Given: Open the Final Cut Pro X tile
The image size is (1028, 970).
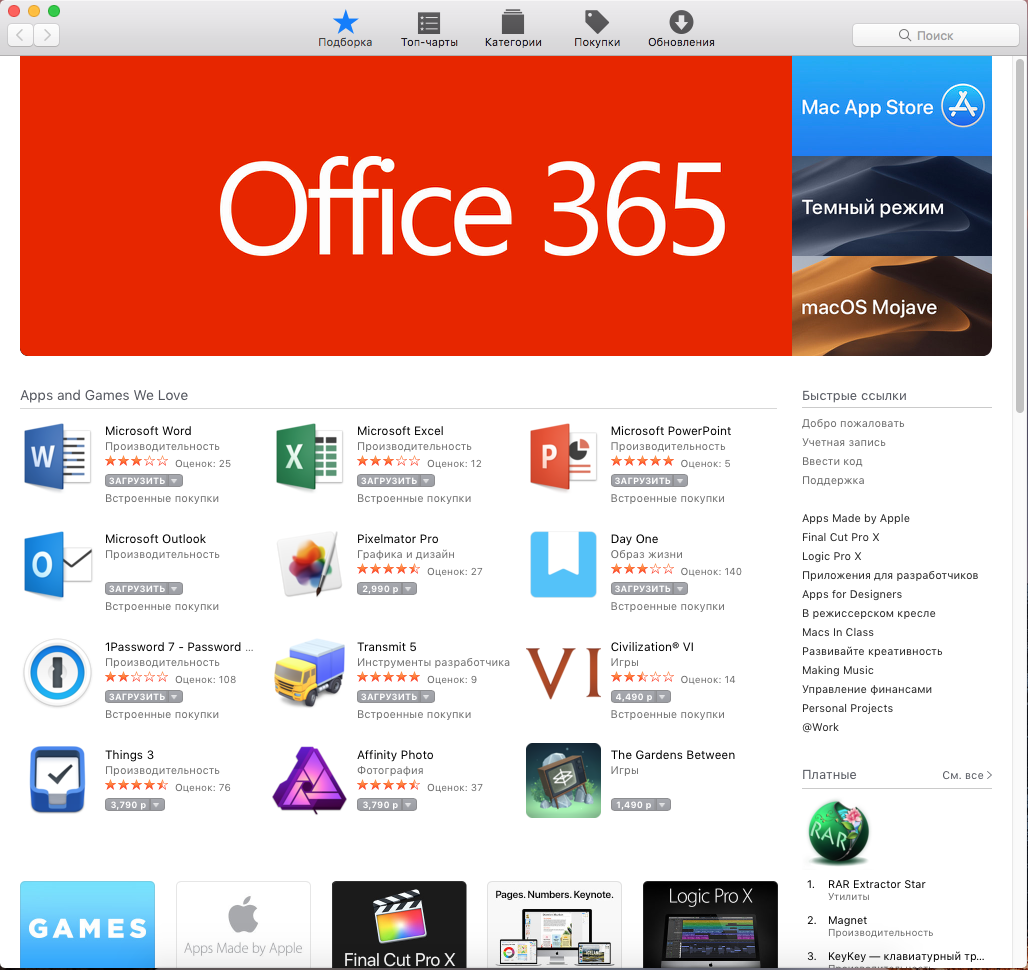Looking at the screenshot, I should (399, 925).
